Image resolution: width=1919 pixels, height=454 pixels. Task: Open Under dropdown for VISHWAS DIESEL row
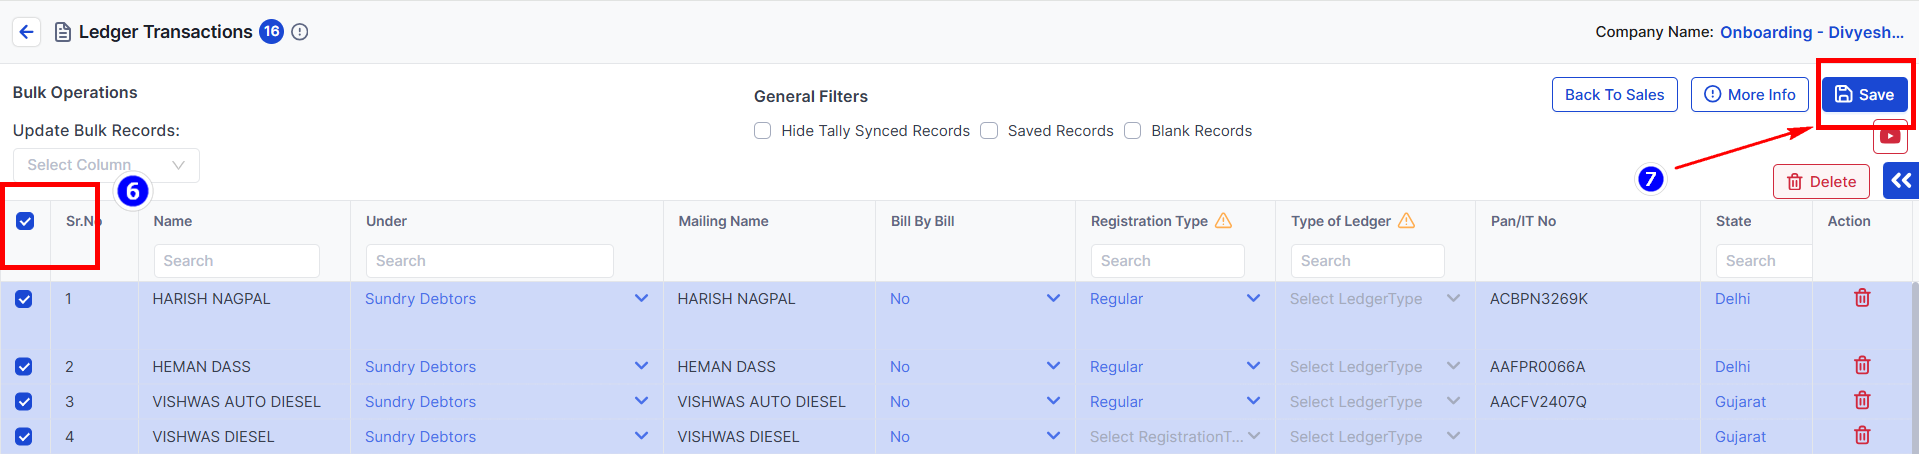(x=506, y=437)
